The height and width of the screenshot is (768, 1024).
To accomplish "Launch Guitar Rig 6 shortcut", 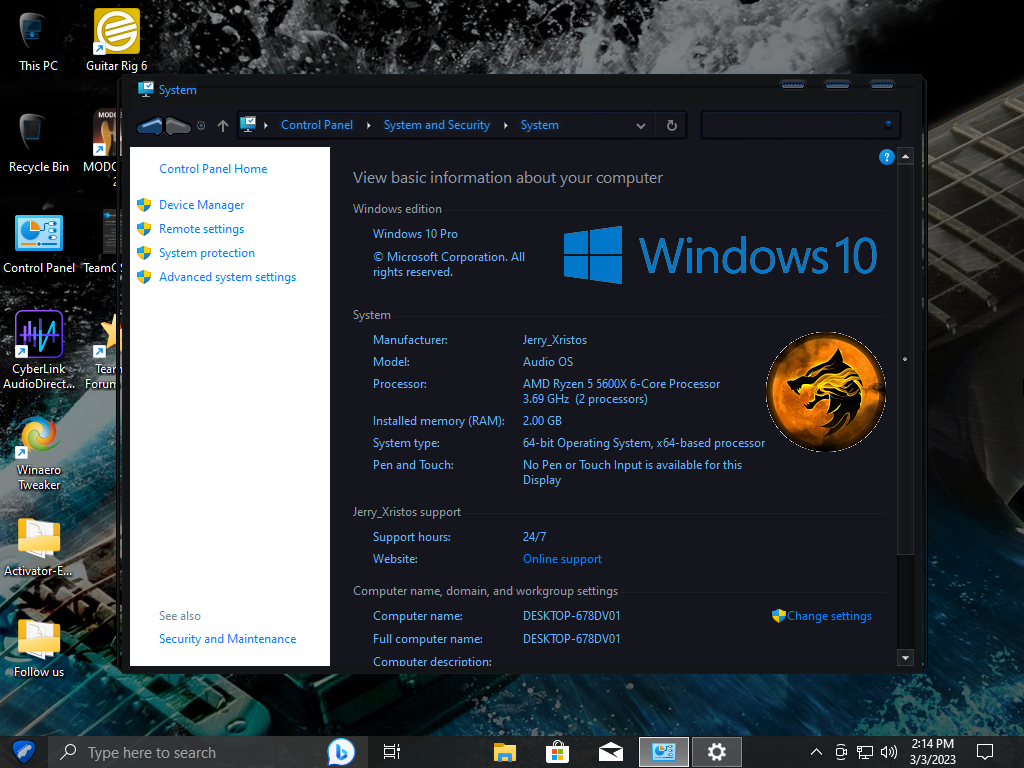I will pyautogui.click(x=116, y=40).
